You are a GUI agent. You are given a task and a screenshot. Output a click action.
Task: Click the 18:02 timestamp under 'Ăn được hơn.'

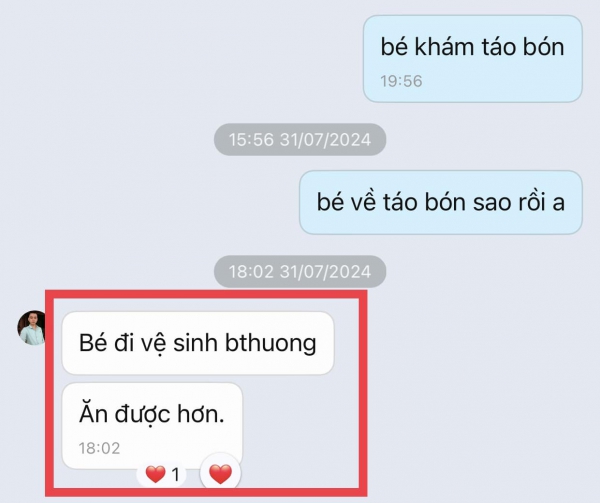coord(99,448)
